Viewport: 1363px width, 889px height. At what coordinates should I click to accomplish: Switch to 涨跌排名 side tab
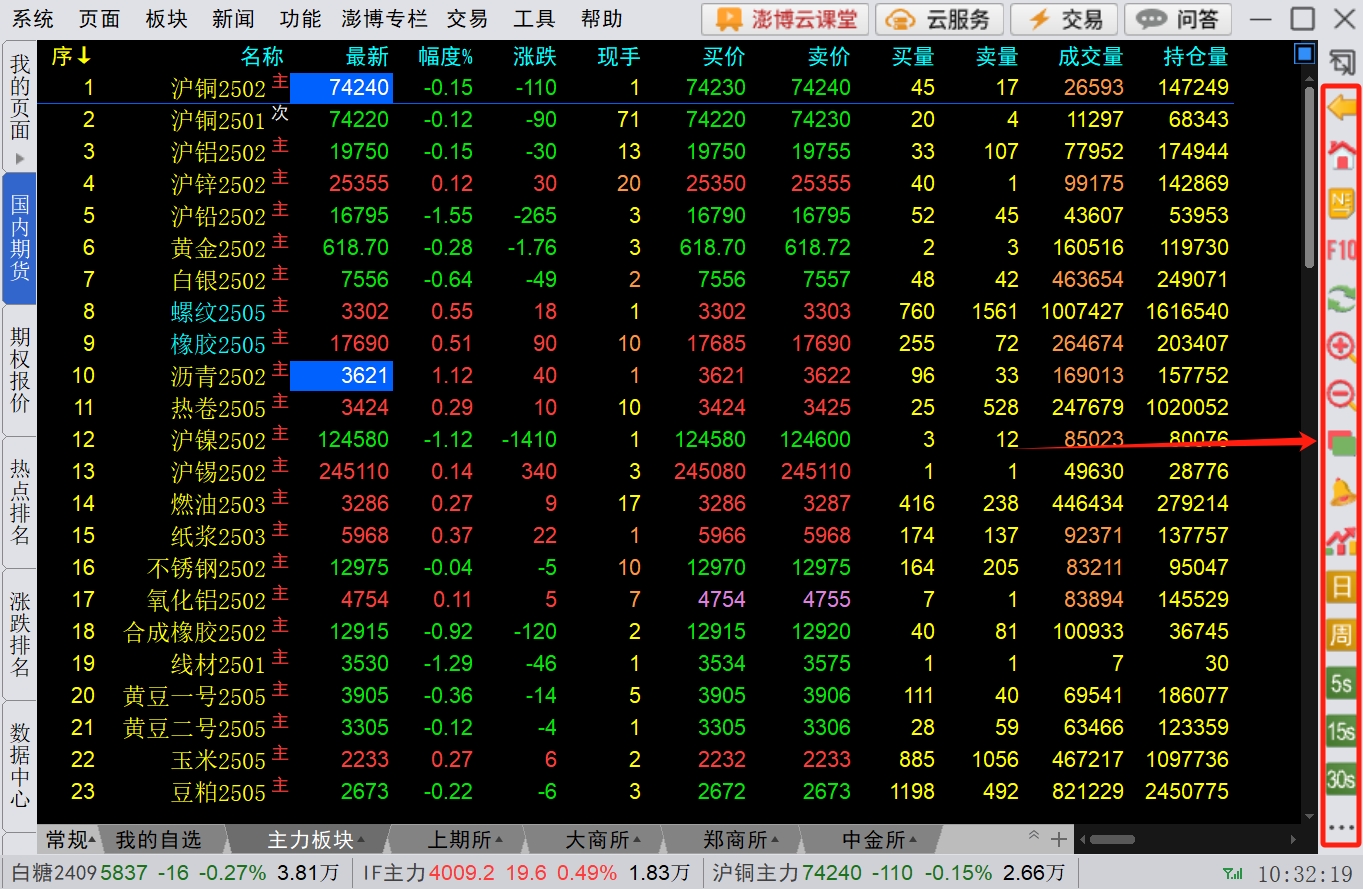point(20,634)
